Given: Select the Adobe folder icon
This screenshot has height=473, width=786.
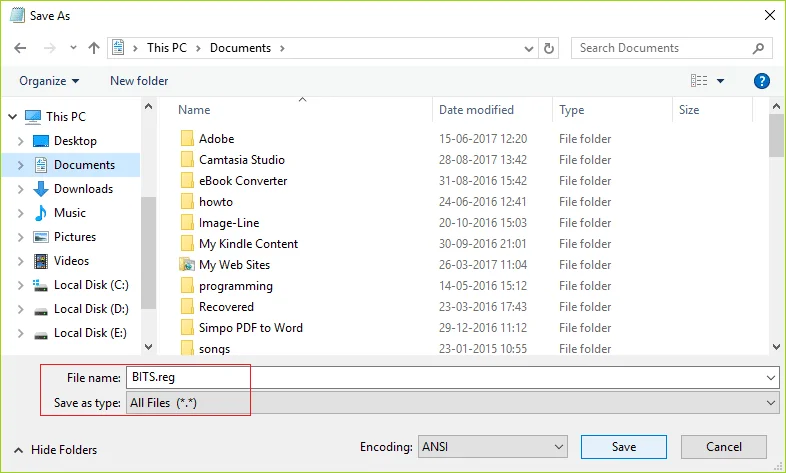Looking at the screenshot, I should coord(187,139).
